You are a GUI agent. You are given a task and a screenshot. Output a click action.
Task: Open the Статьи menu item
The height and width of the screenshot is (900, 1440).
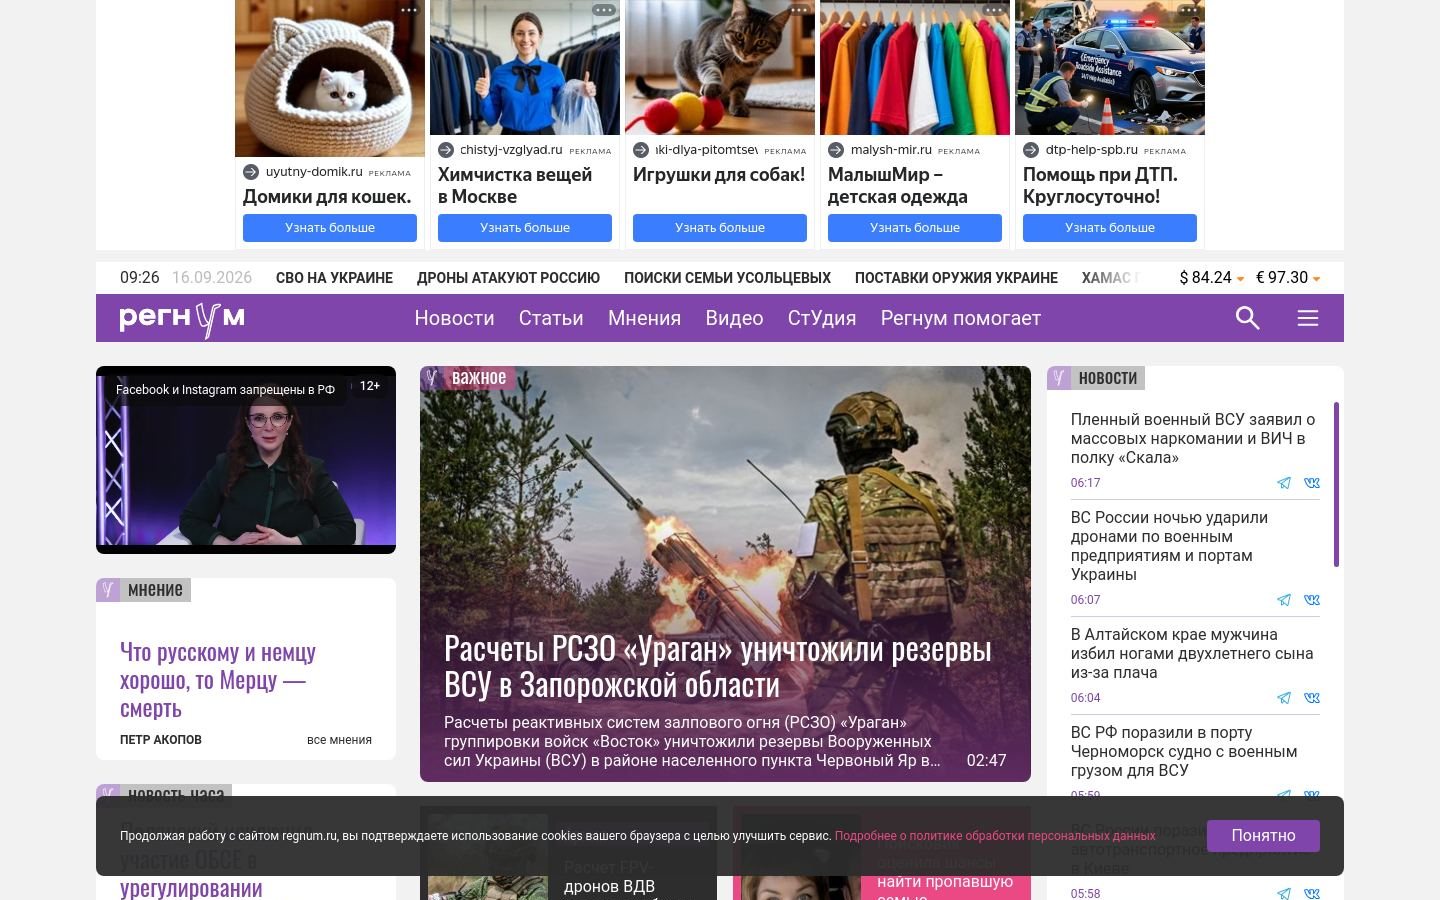551,318
